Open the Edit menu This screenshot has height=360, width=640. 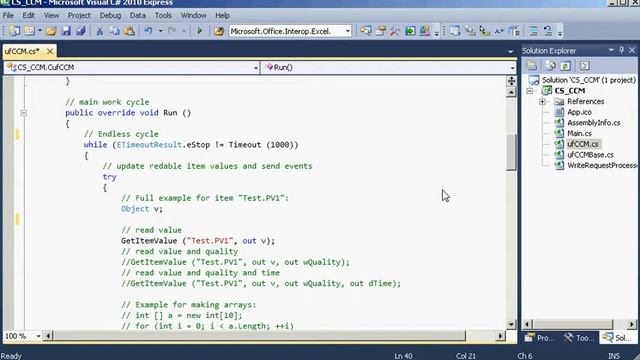click(29, 16)
